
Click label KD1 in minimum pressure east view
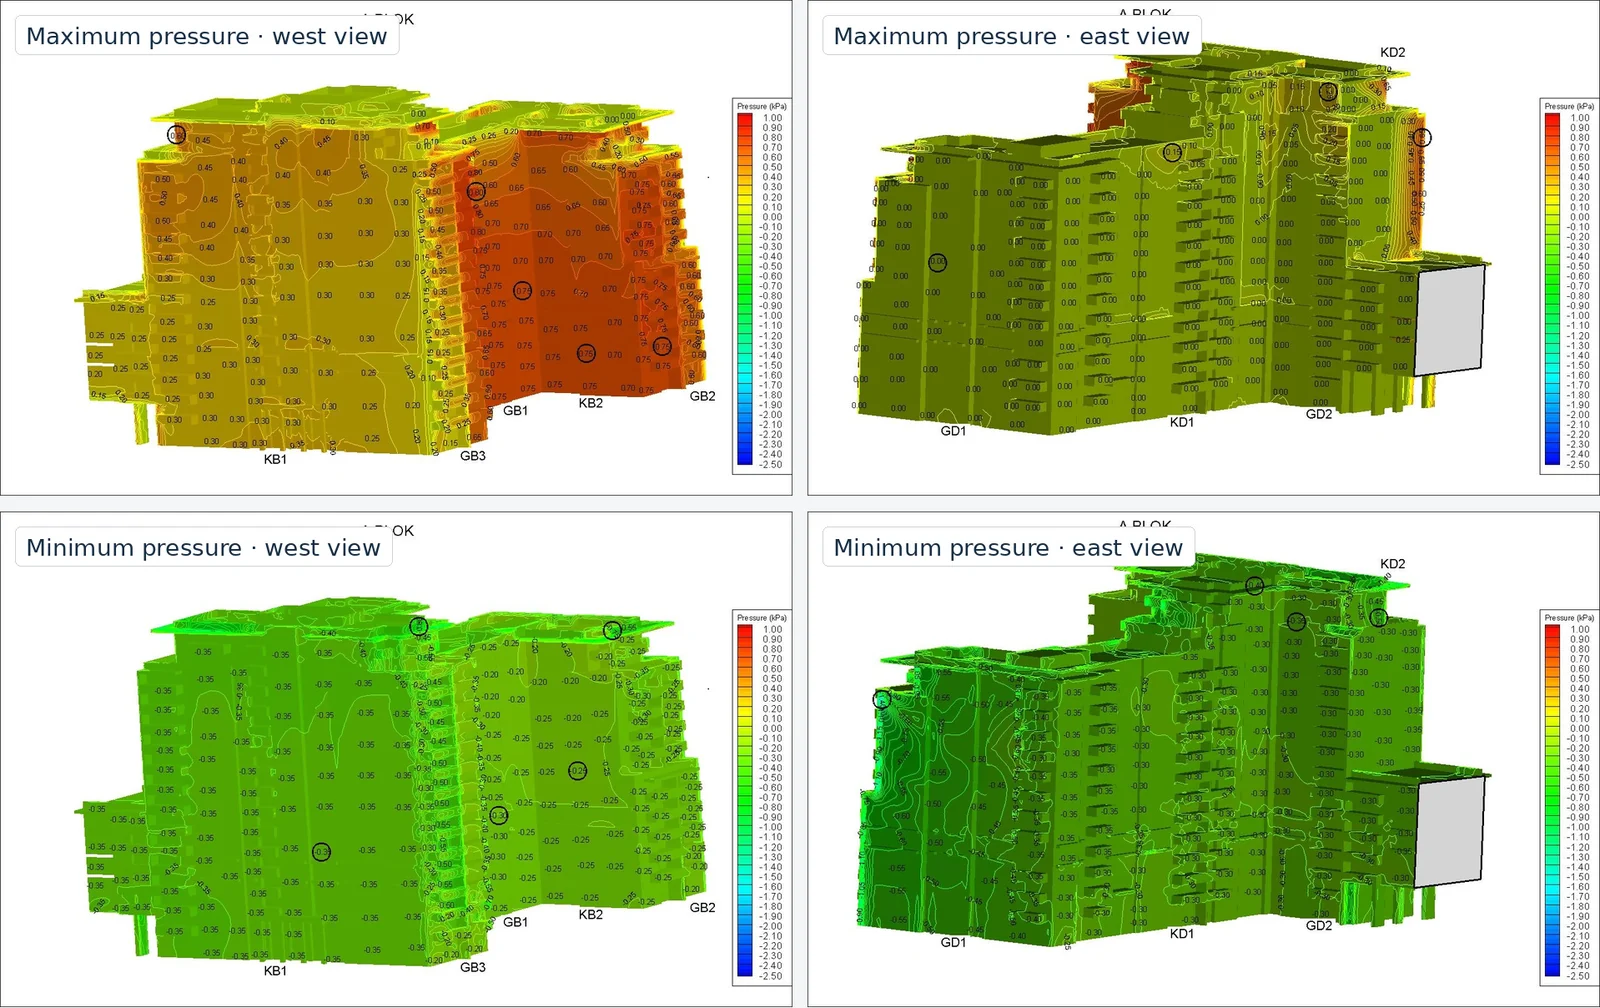1182,933
